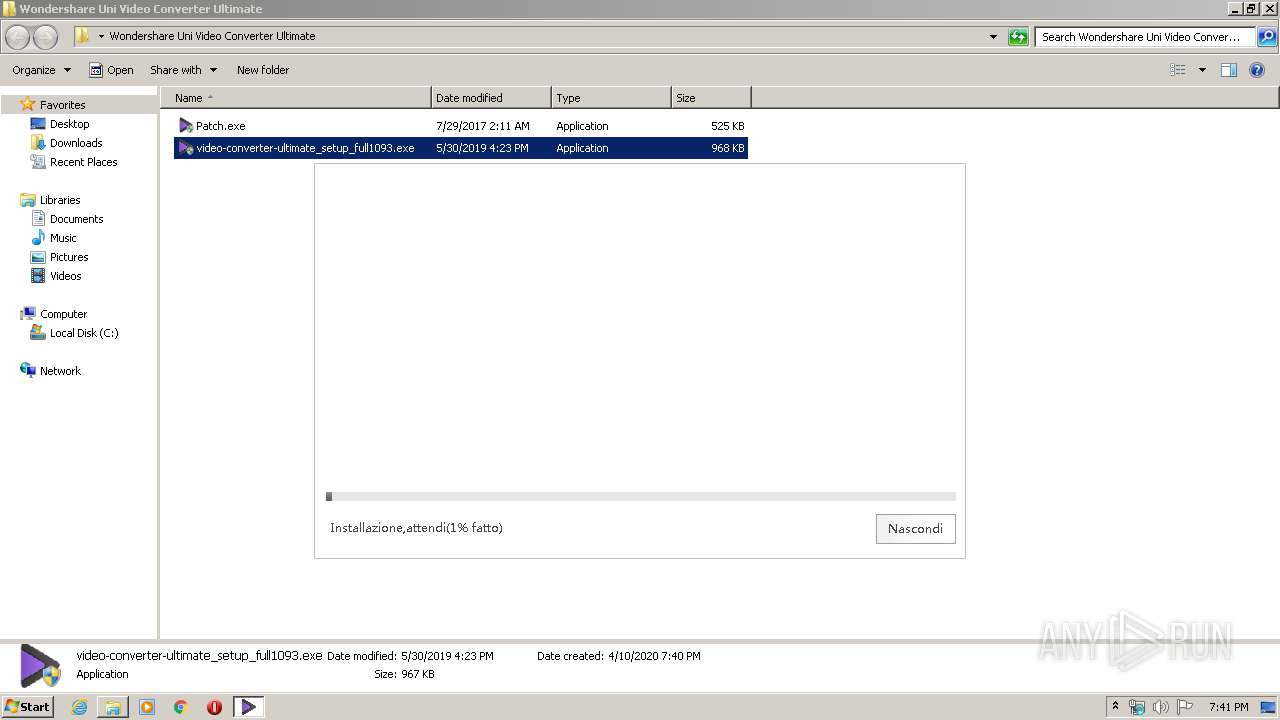
Task: Click the taskbar clock 7:41 PM
Action: pyautogui.click(x=1228, y=707)
